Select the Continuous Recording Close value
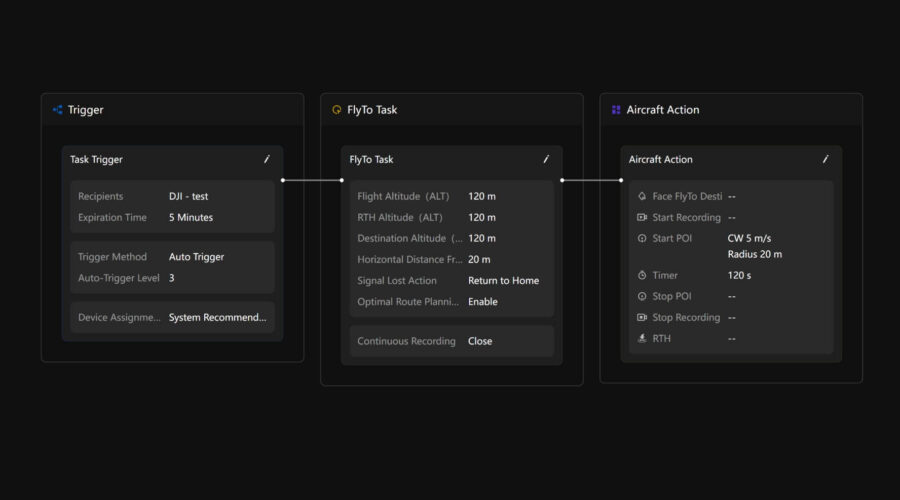The image size is (900, 500). pos(480,341)
